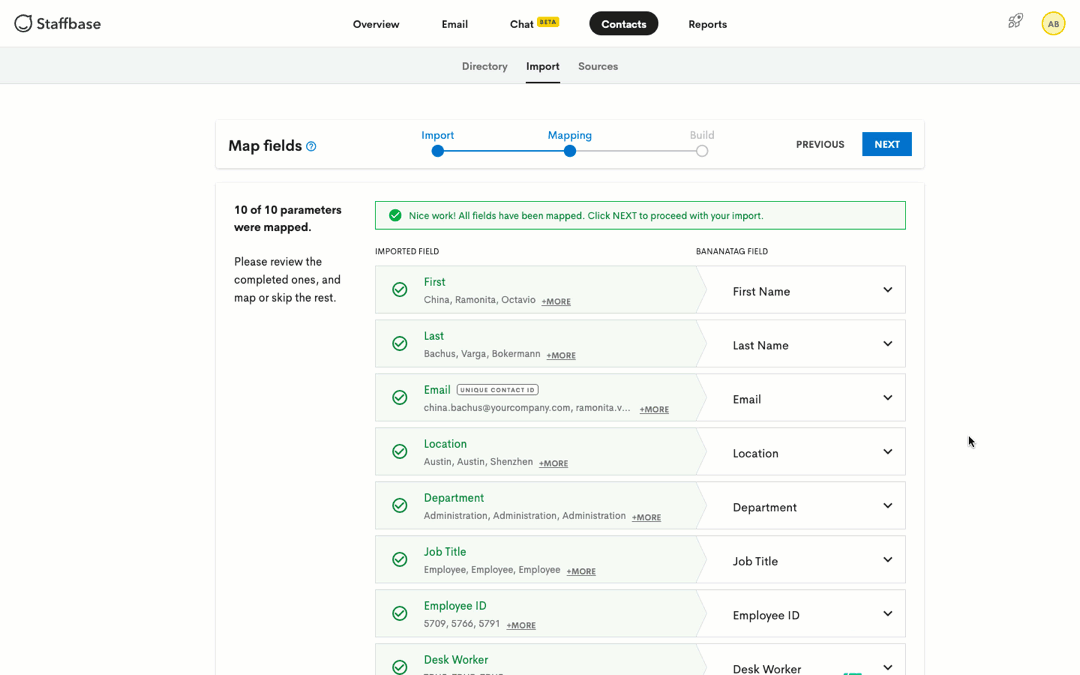
Task: Click the PREVIOUS button
Action: coord(820,144)
